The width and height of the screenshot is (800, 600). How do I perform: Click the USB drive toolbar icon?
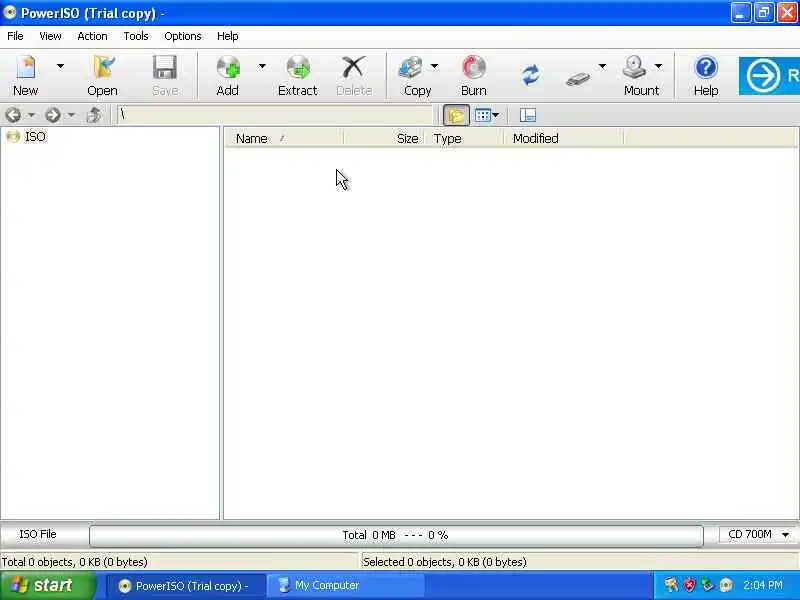tap(578, 78)
